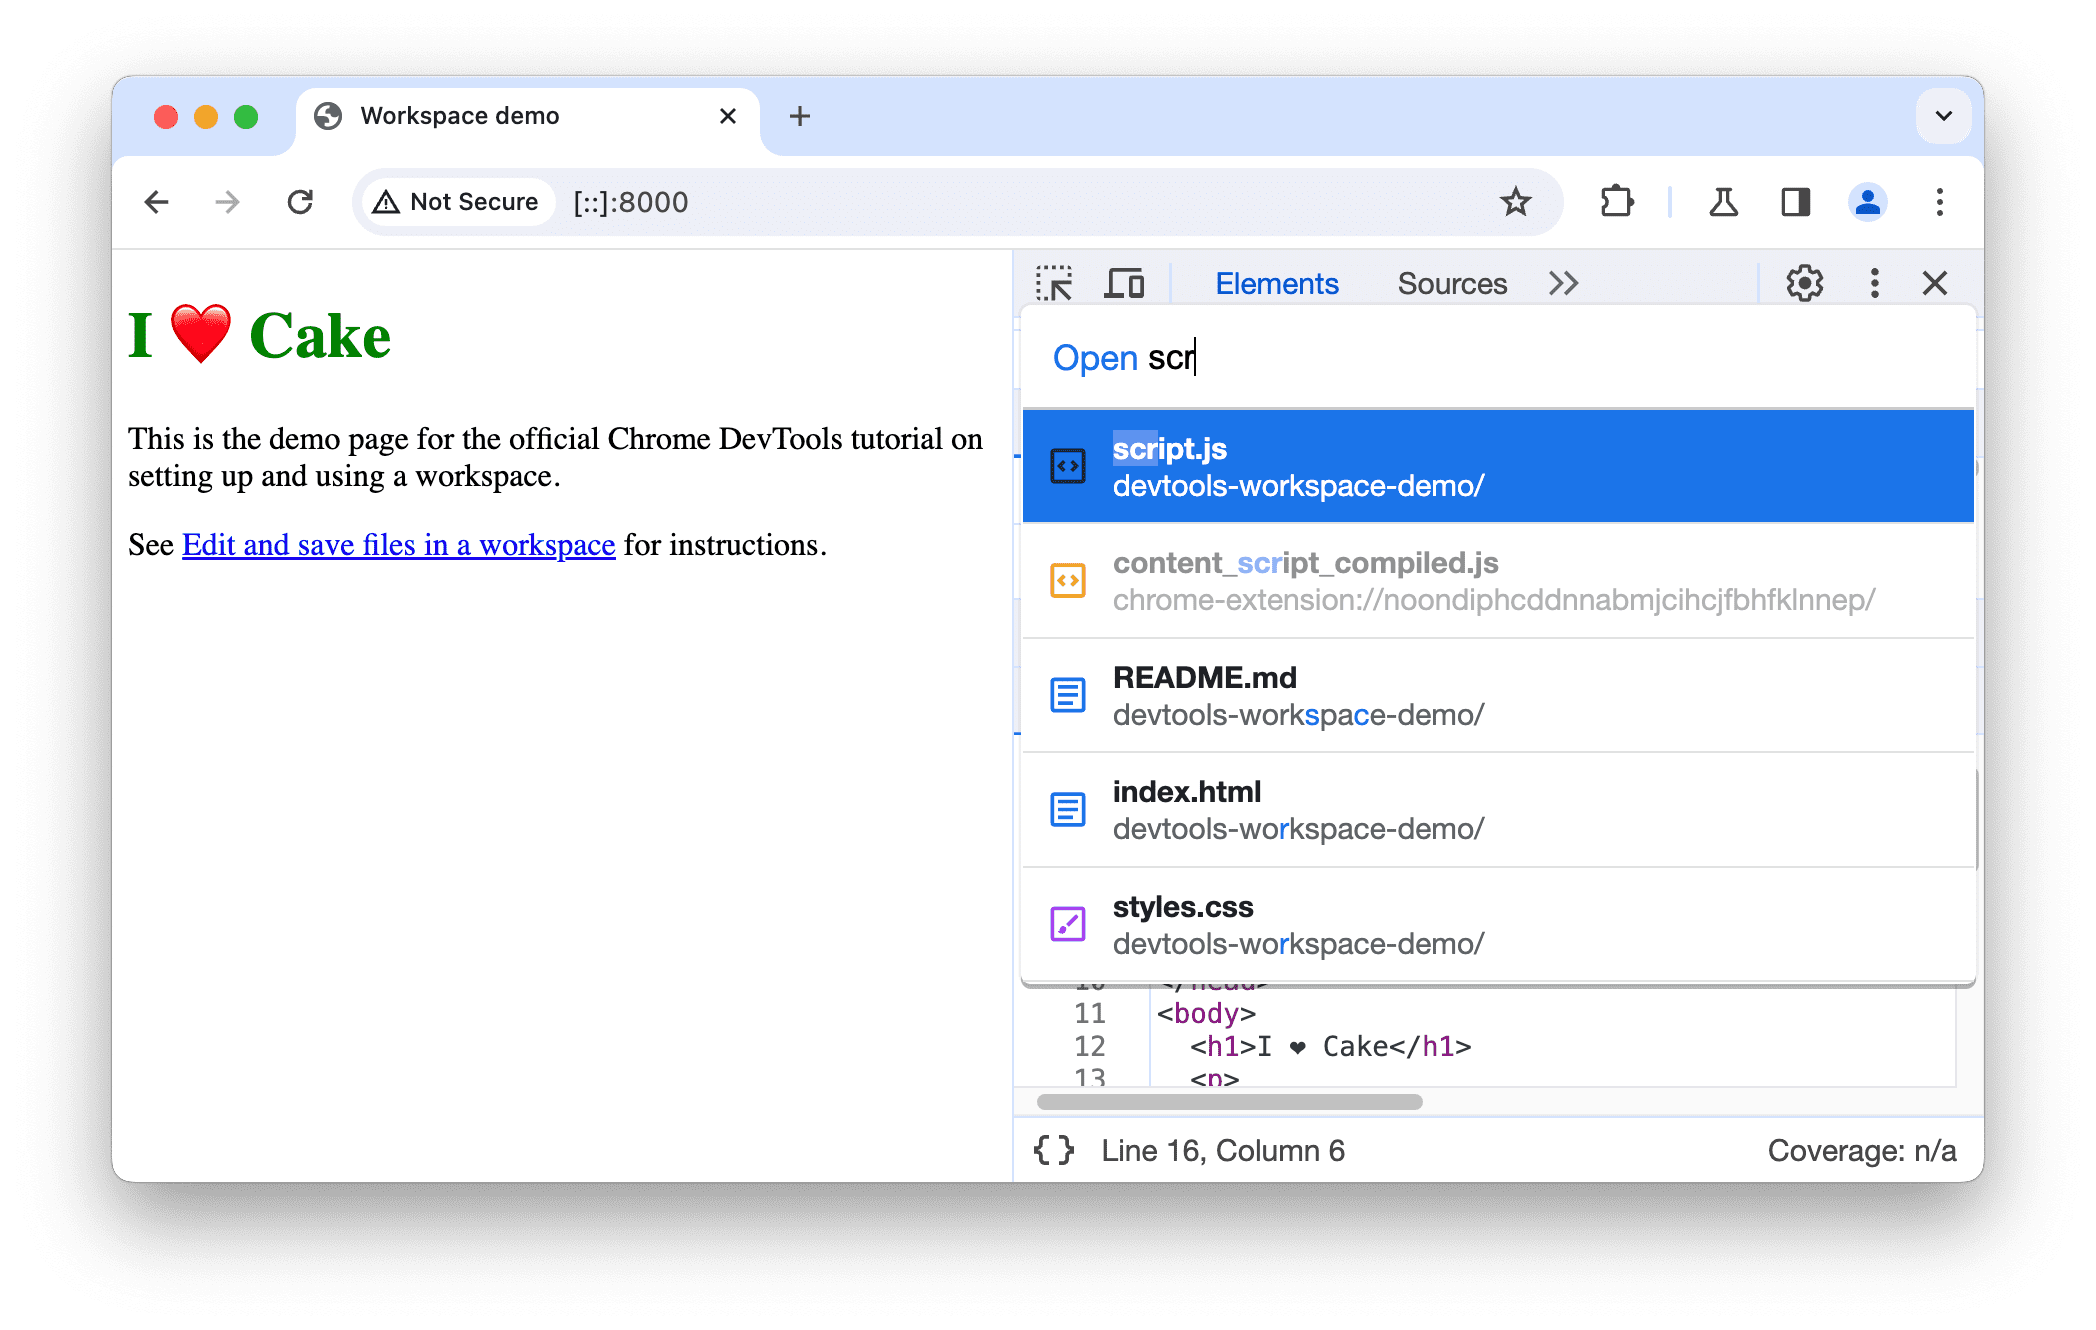This screenshot has height=1330, width=2096.
Task: Click the Elements panel inspection icon
Action: (1059, 284)
